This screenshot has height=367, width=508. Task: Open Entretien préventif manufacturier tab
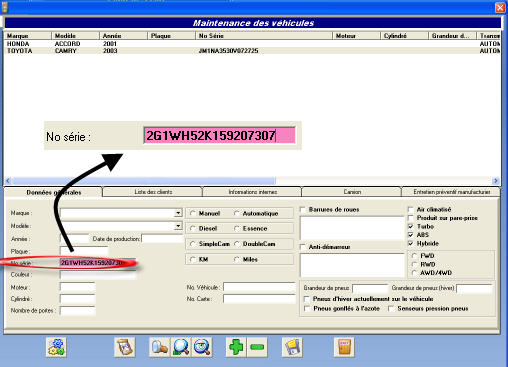(x=451, y=192)
